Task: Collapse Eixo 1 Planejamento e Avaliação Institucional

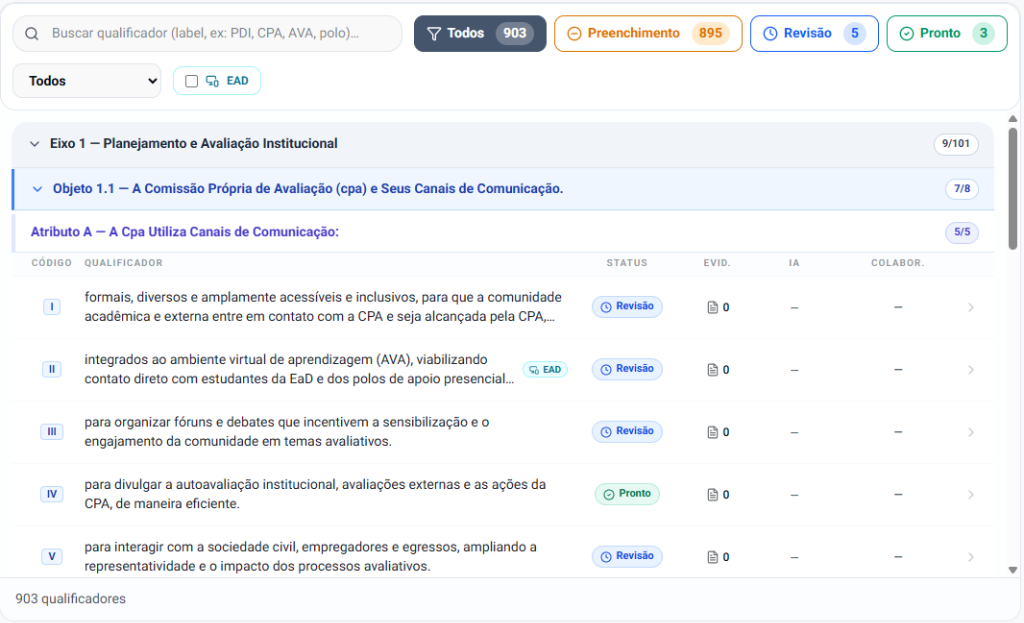Action: pyautogui.click(x=35, y=144)
